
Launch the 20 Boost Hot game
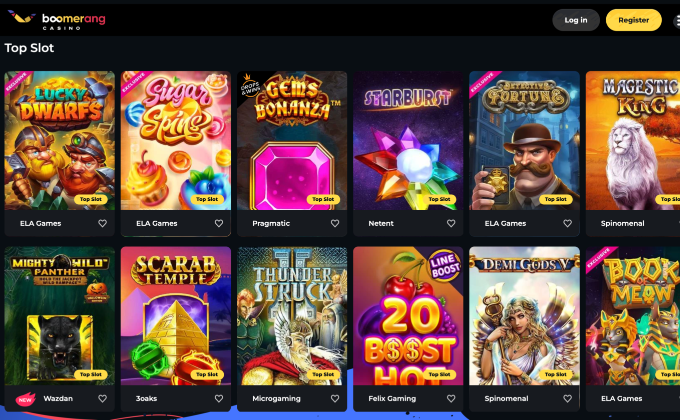[x=408, y=316]
